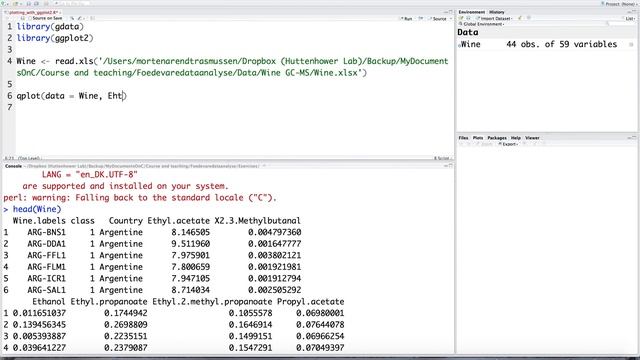Click the save workspace icon in Environment
The height and width of the screenshot is (360, 640).
coord(468,18)
